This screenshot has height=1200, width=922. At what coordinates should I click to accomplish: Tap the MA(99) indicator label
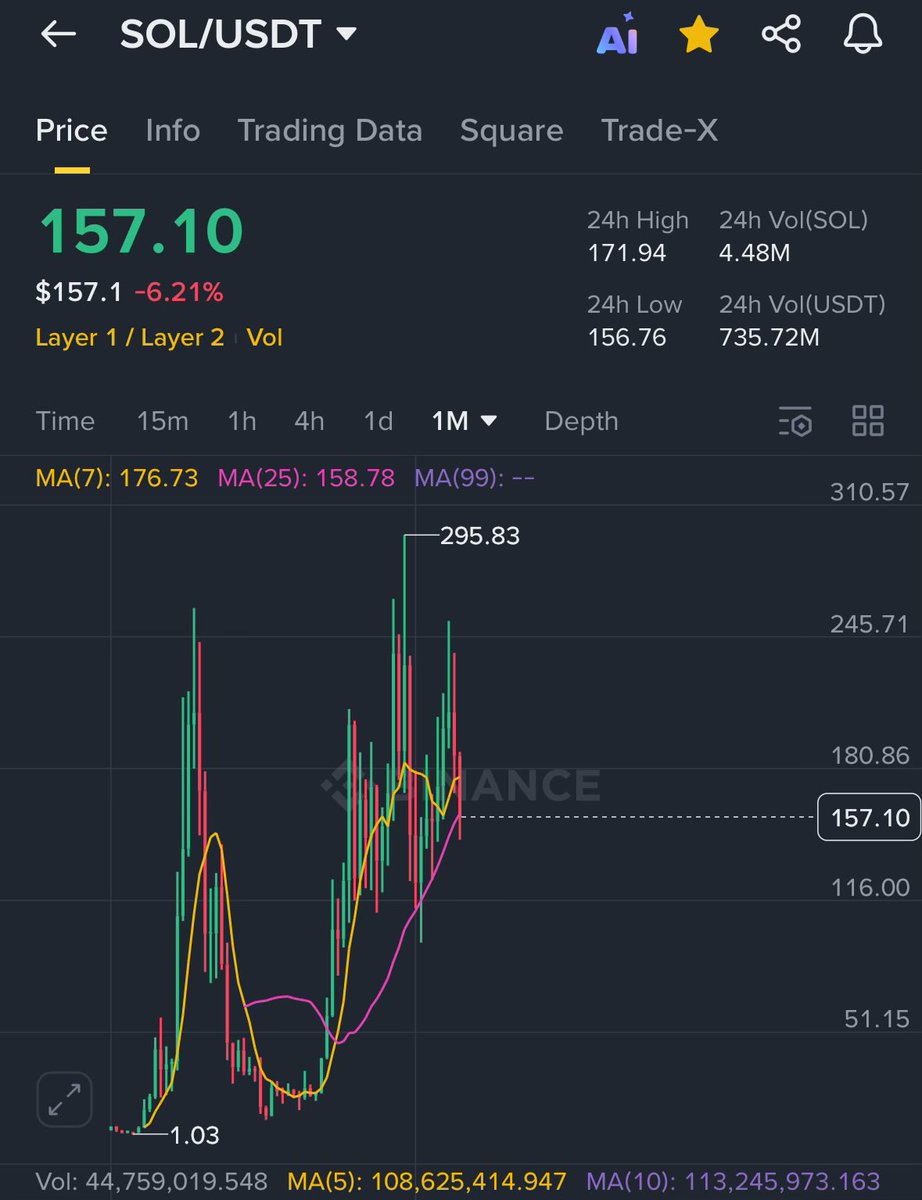click(474, 478)
